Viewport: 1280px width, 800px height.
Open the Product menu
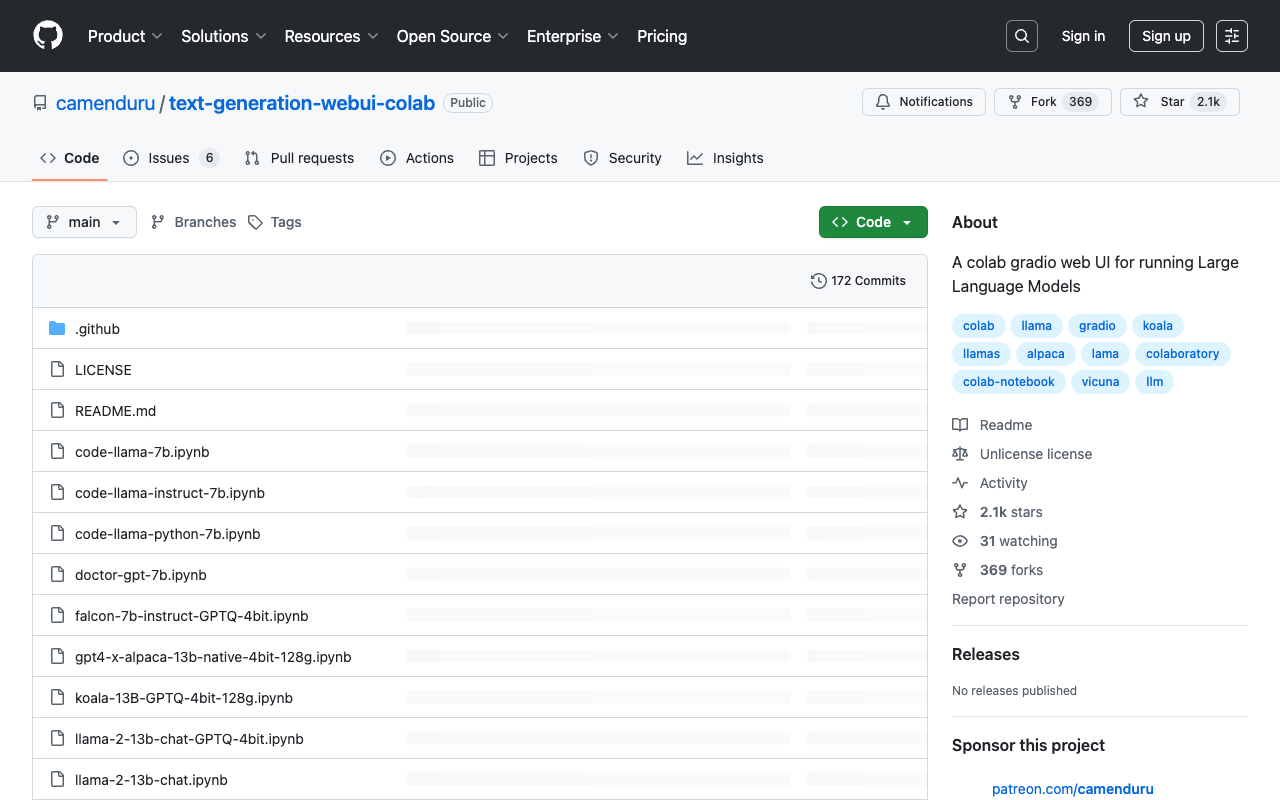click(125, 36)
